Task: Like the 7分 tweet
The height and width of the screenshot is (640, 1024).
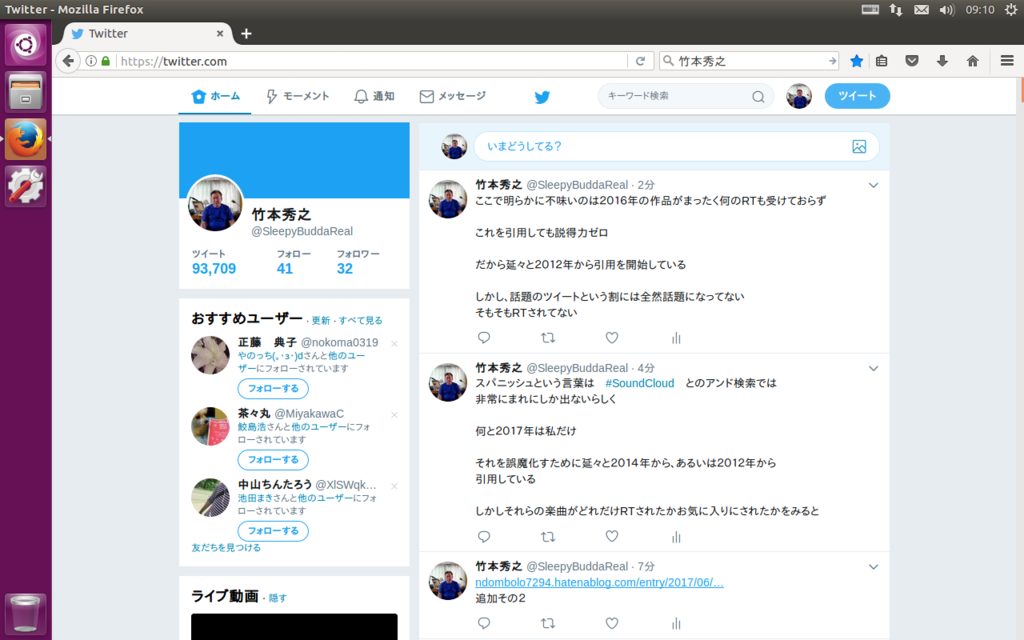Action: (x=611, y=623)
